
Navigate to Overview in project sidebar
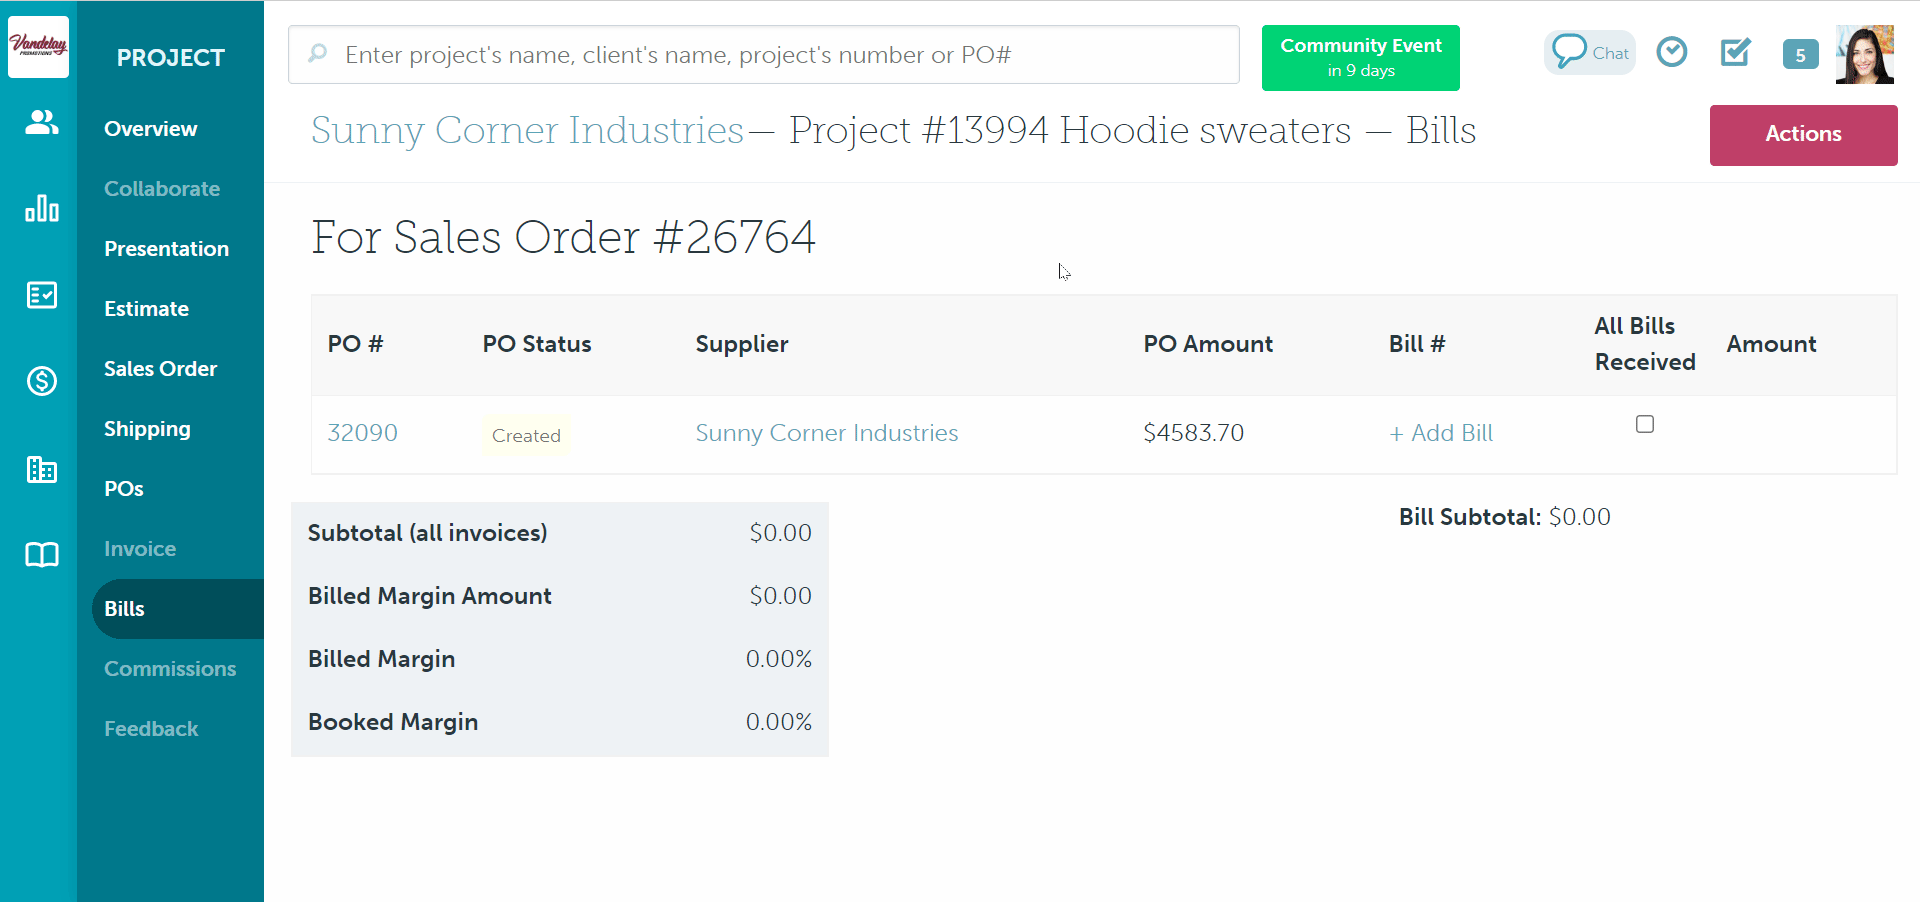coord(150,129)
